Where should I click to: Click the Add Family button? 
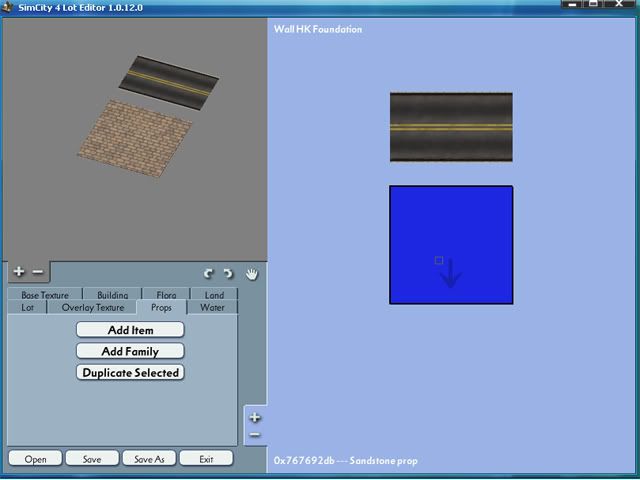pyautogui.click(x=130, y=351)
